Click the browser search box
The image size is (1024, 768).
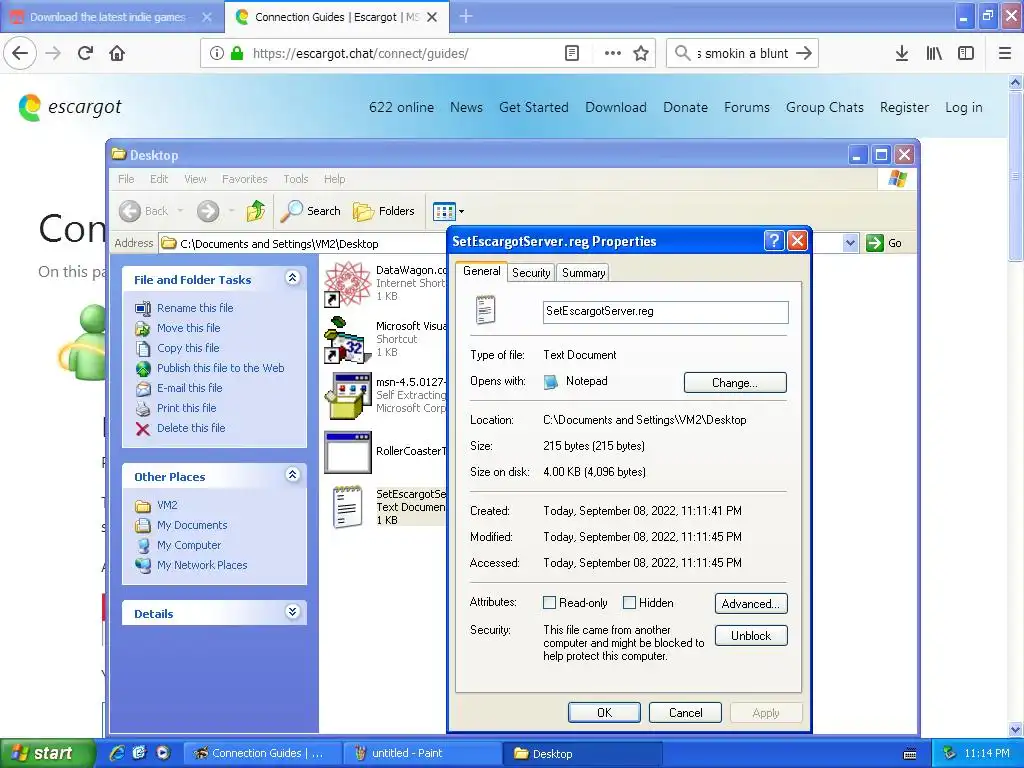742,53
